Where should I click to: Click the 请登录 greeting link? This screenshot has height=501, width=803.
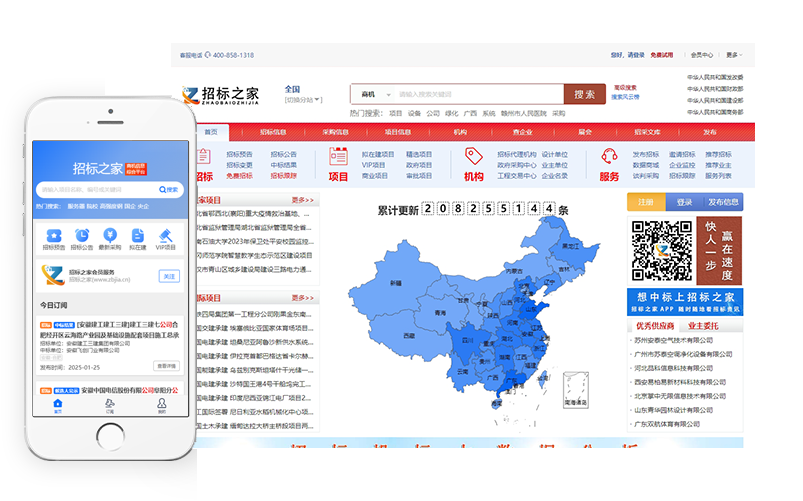tap(636, 55)
